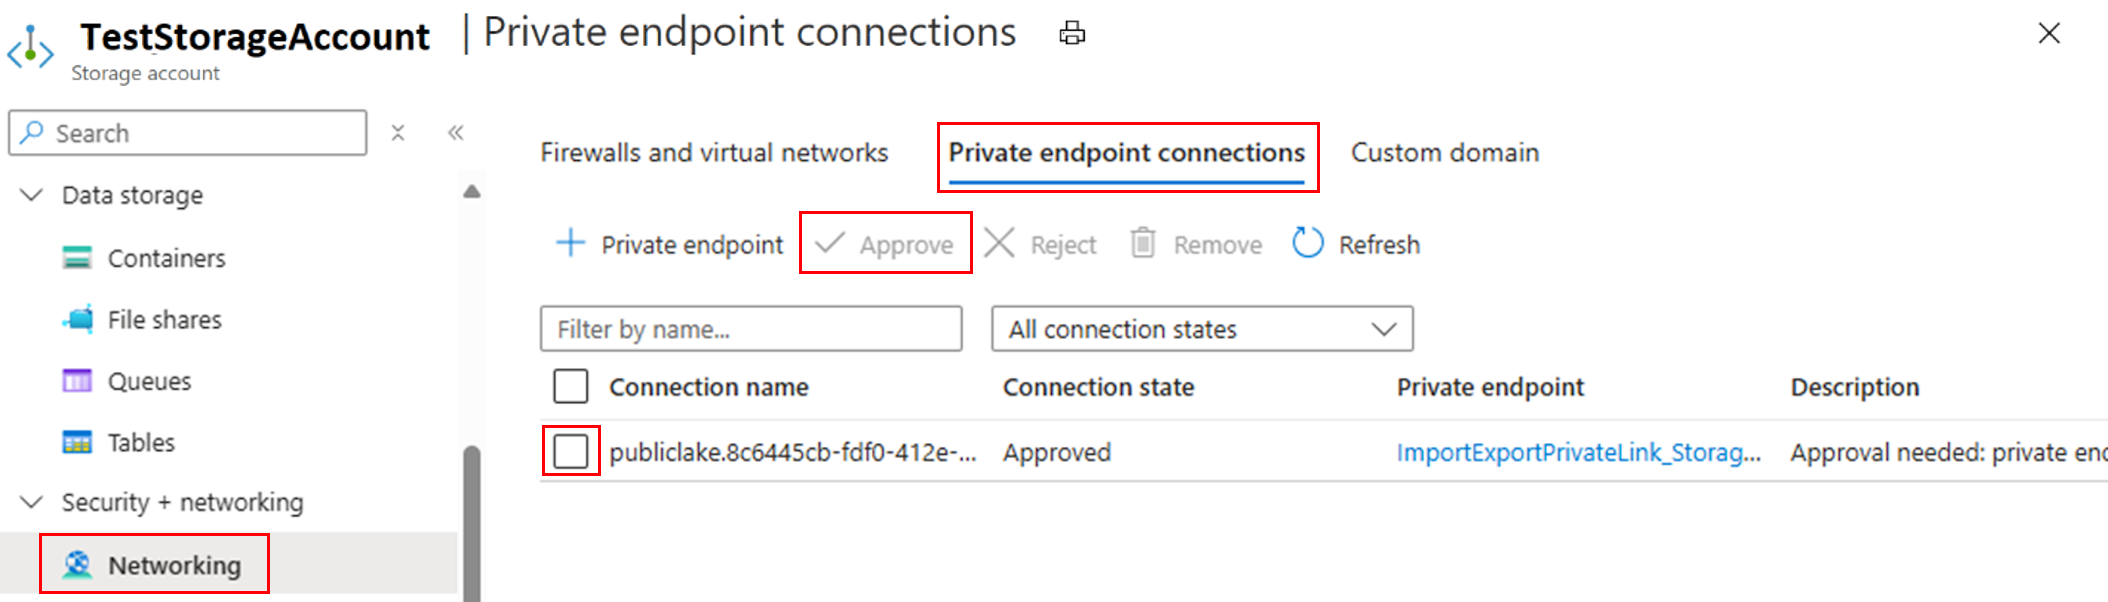Clear sidebar search with the X icon
2108x602 pixels.
coord(398,132)
